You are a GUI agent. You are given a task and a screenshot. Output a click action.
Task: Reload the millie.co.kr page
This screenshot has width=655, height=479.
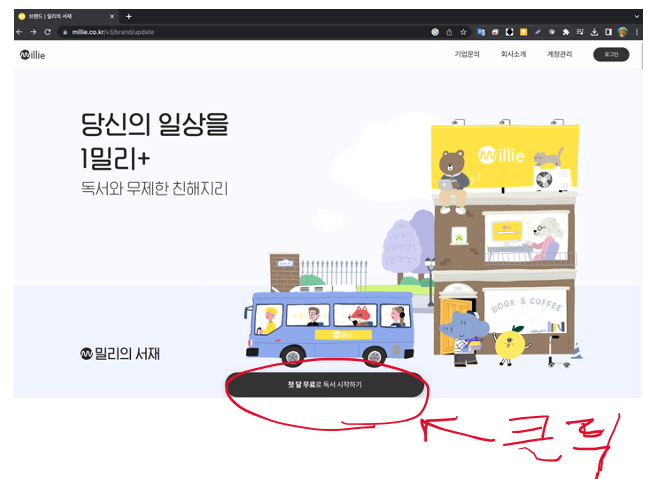click(x=48, y=32)
